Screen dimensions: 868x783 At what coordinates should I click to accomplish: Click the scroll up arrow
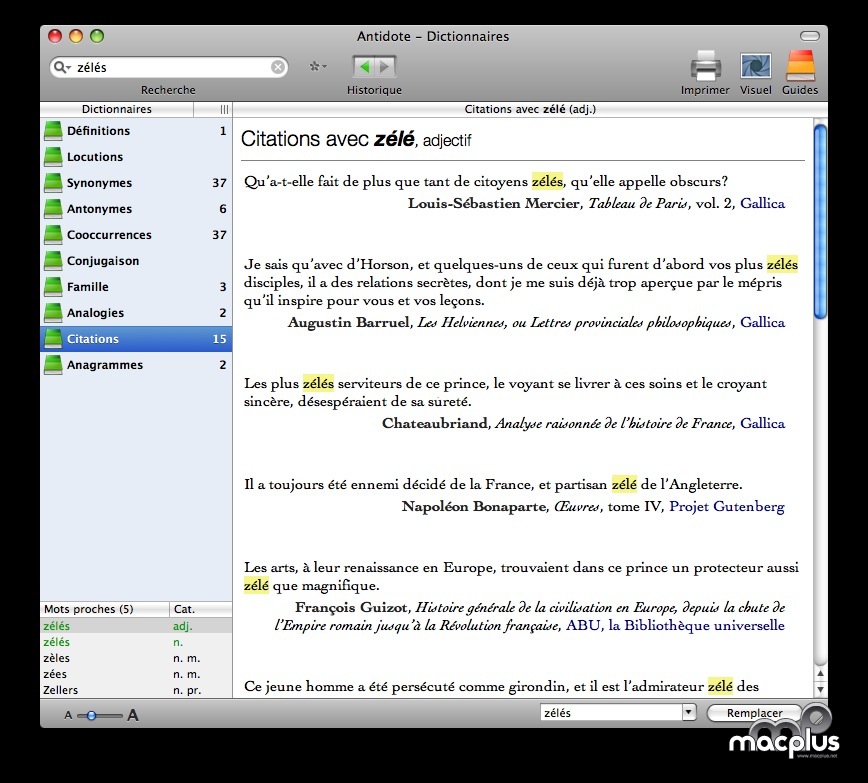(x=820, y=673)
